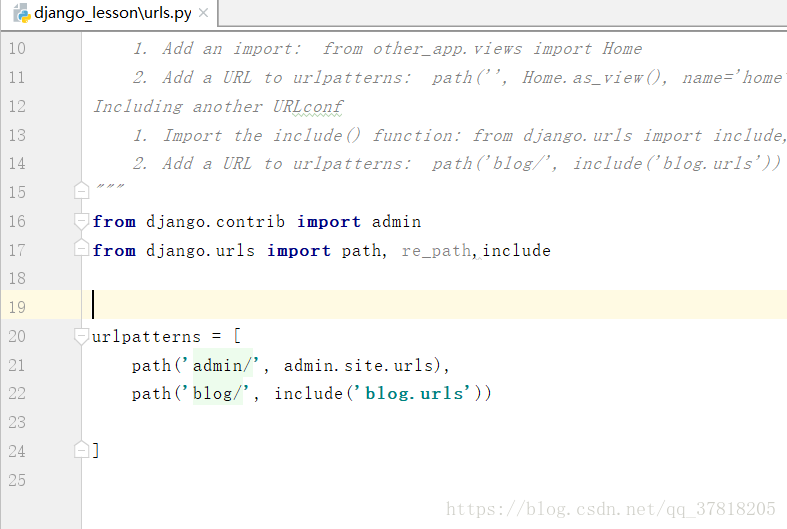Click the fold end marker at line 17
Screen dimensions: 787x529
pyautogui.click(x=81, y=248)
